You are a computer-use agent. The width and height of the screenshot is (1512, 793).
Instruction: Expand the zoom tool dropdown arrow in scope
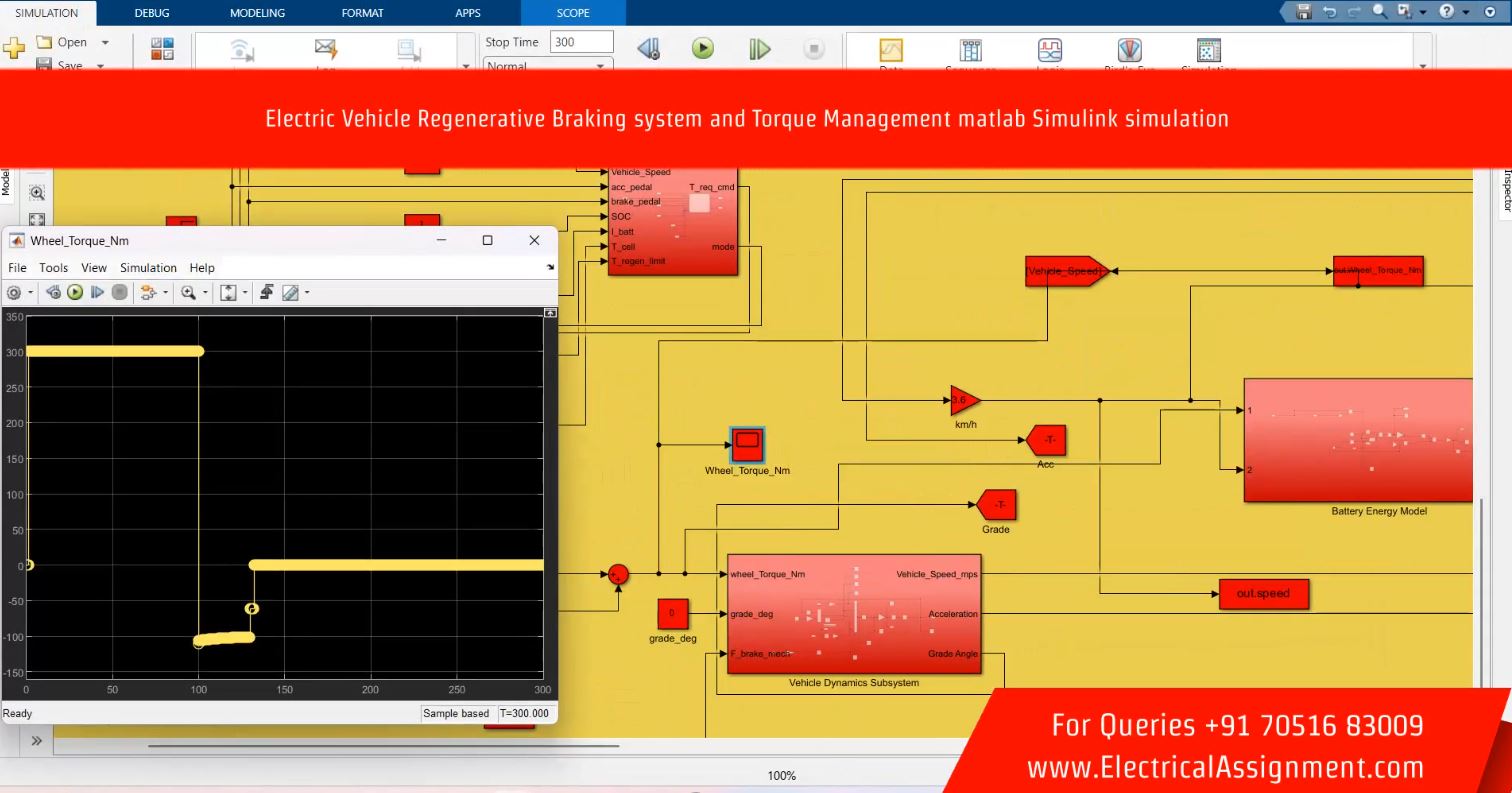[206, 293]
